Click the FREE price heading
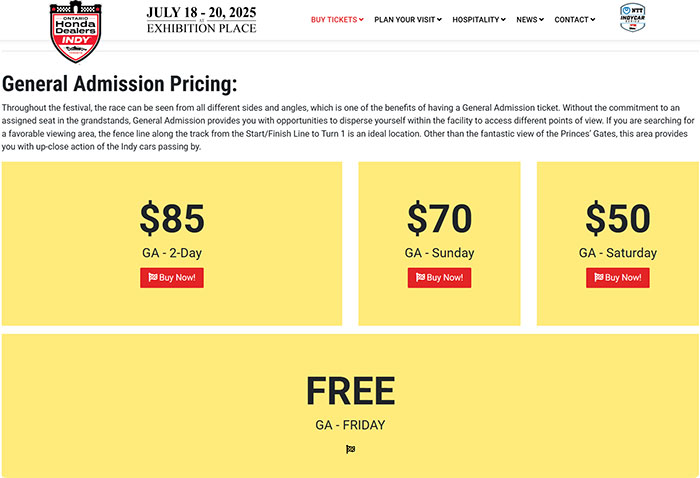Viewport: 700px width, 478px height. tap(350, 391)
